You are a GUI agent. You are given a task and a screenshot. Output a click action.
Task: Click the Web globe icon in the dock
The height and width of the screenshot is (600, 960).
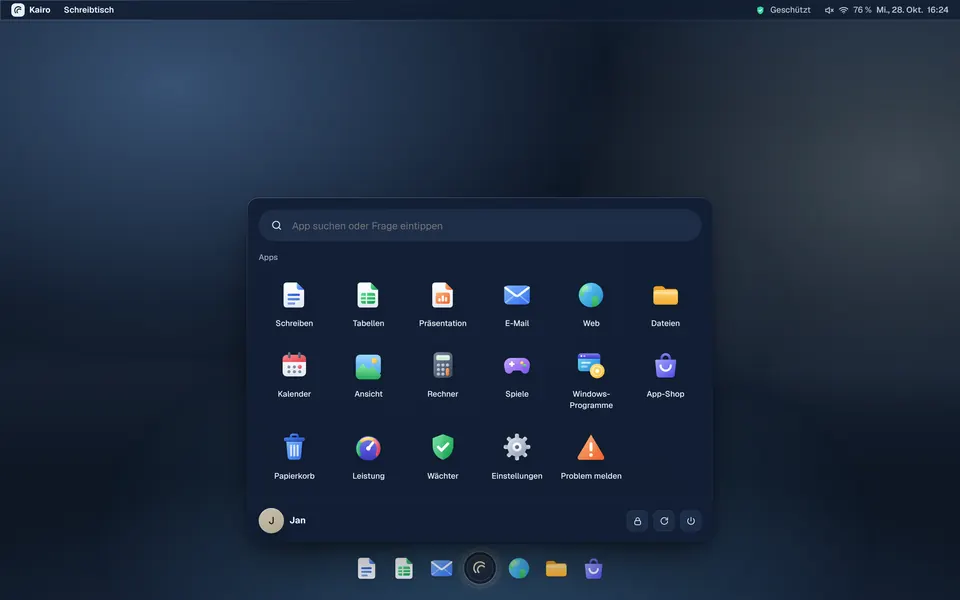tap(519, 568)
